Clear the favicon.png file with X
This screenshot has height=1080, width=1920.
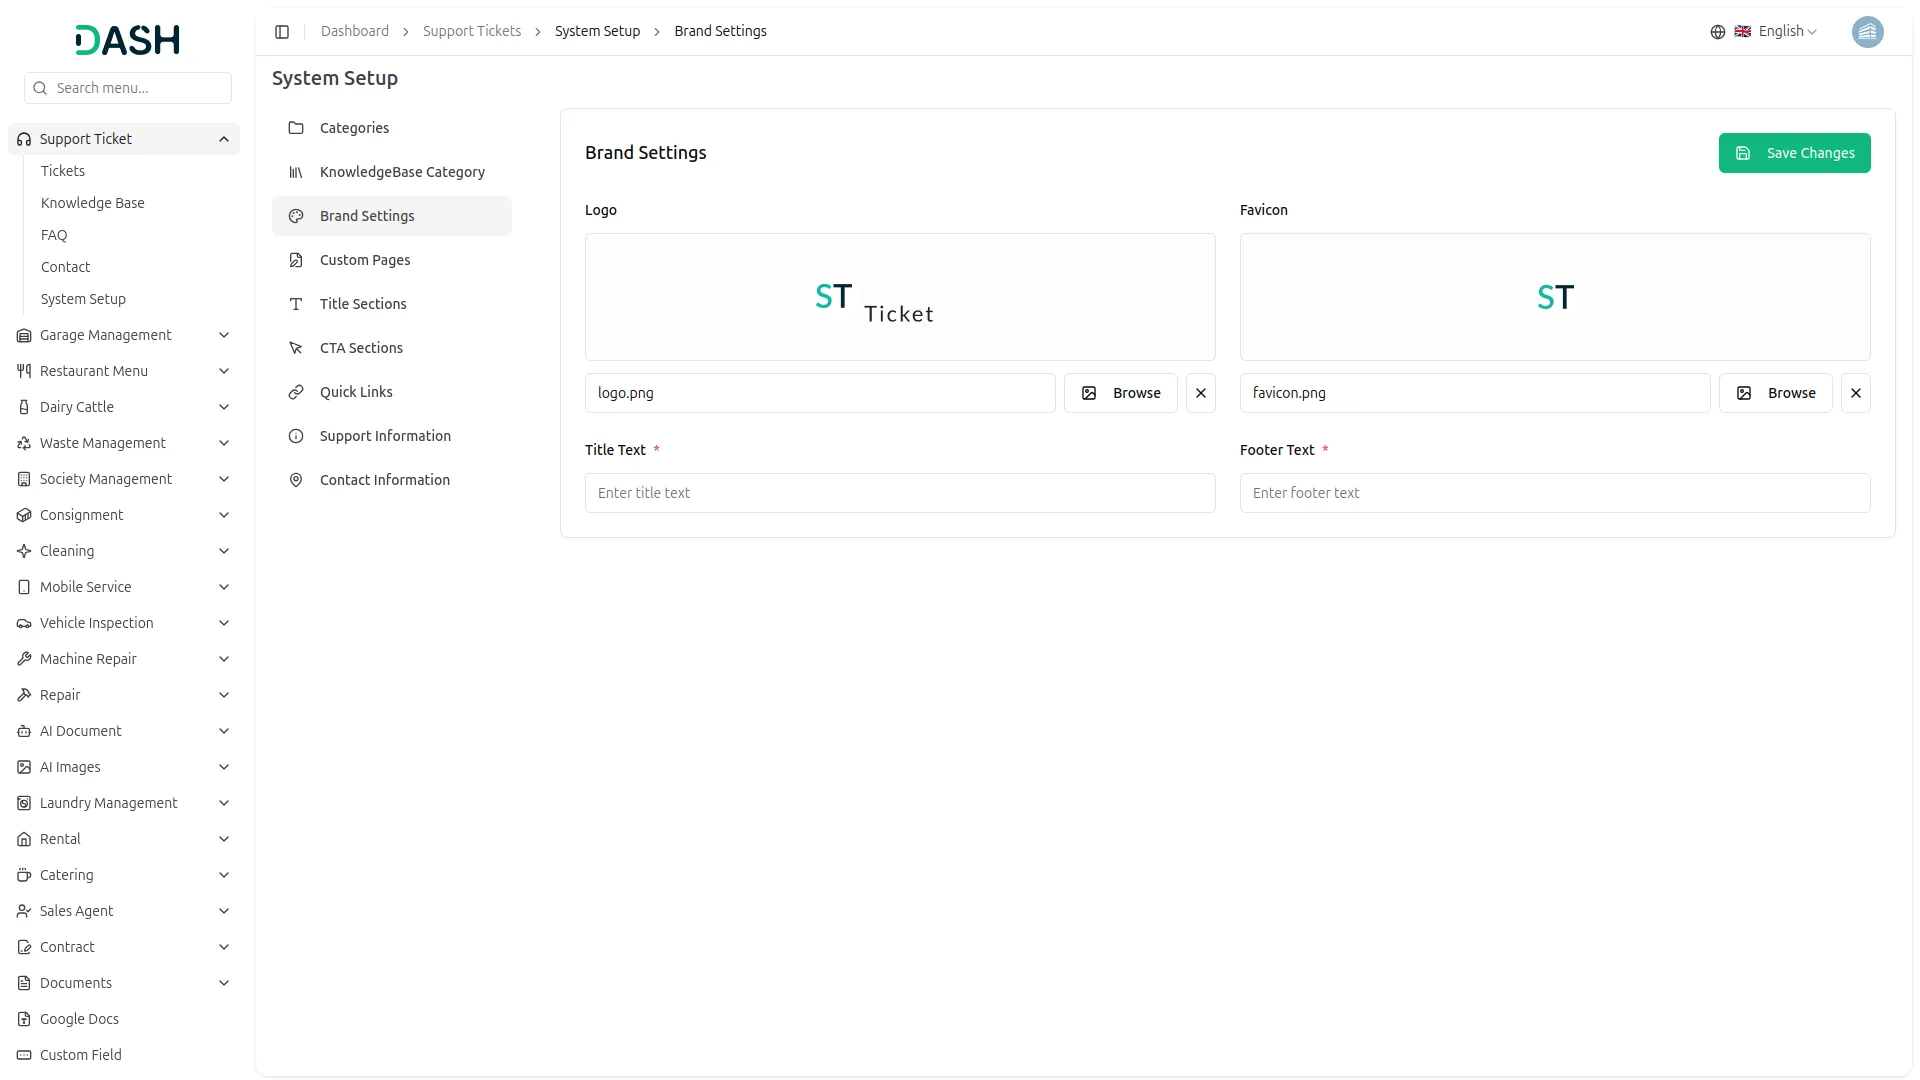point(1855,393)
